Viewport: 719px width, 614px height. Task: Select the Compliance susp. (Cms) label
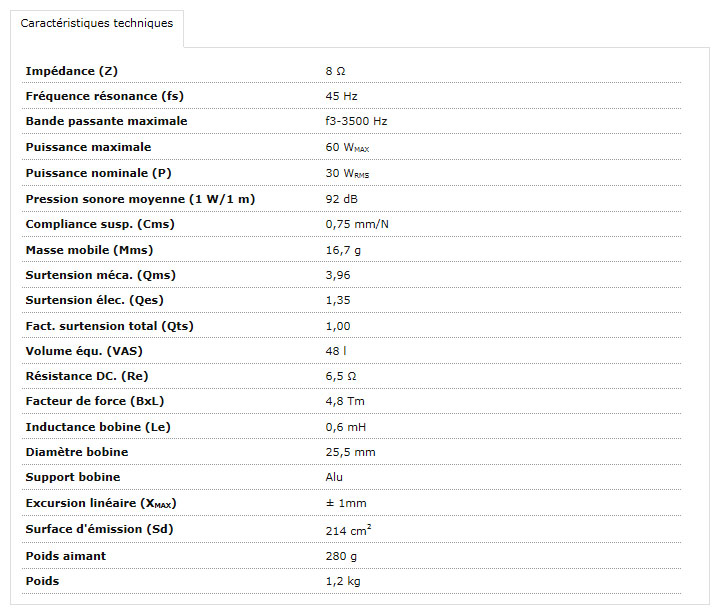point(100,224)
